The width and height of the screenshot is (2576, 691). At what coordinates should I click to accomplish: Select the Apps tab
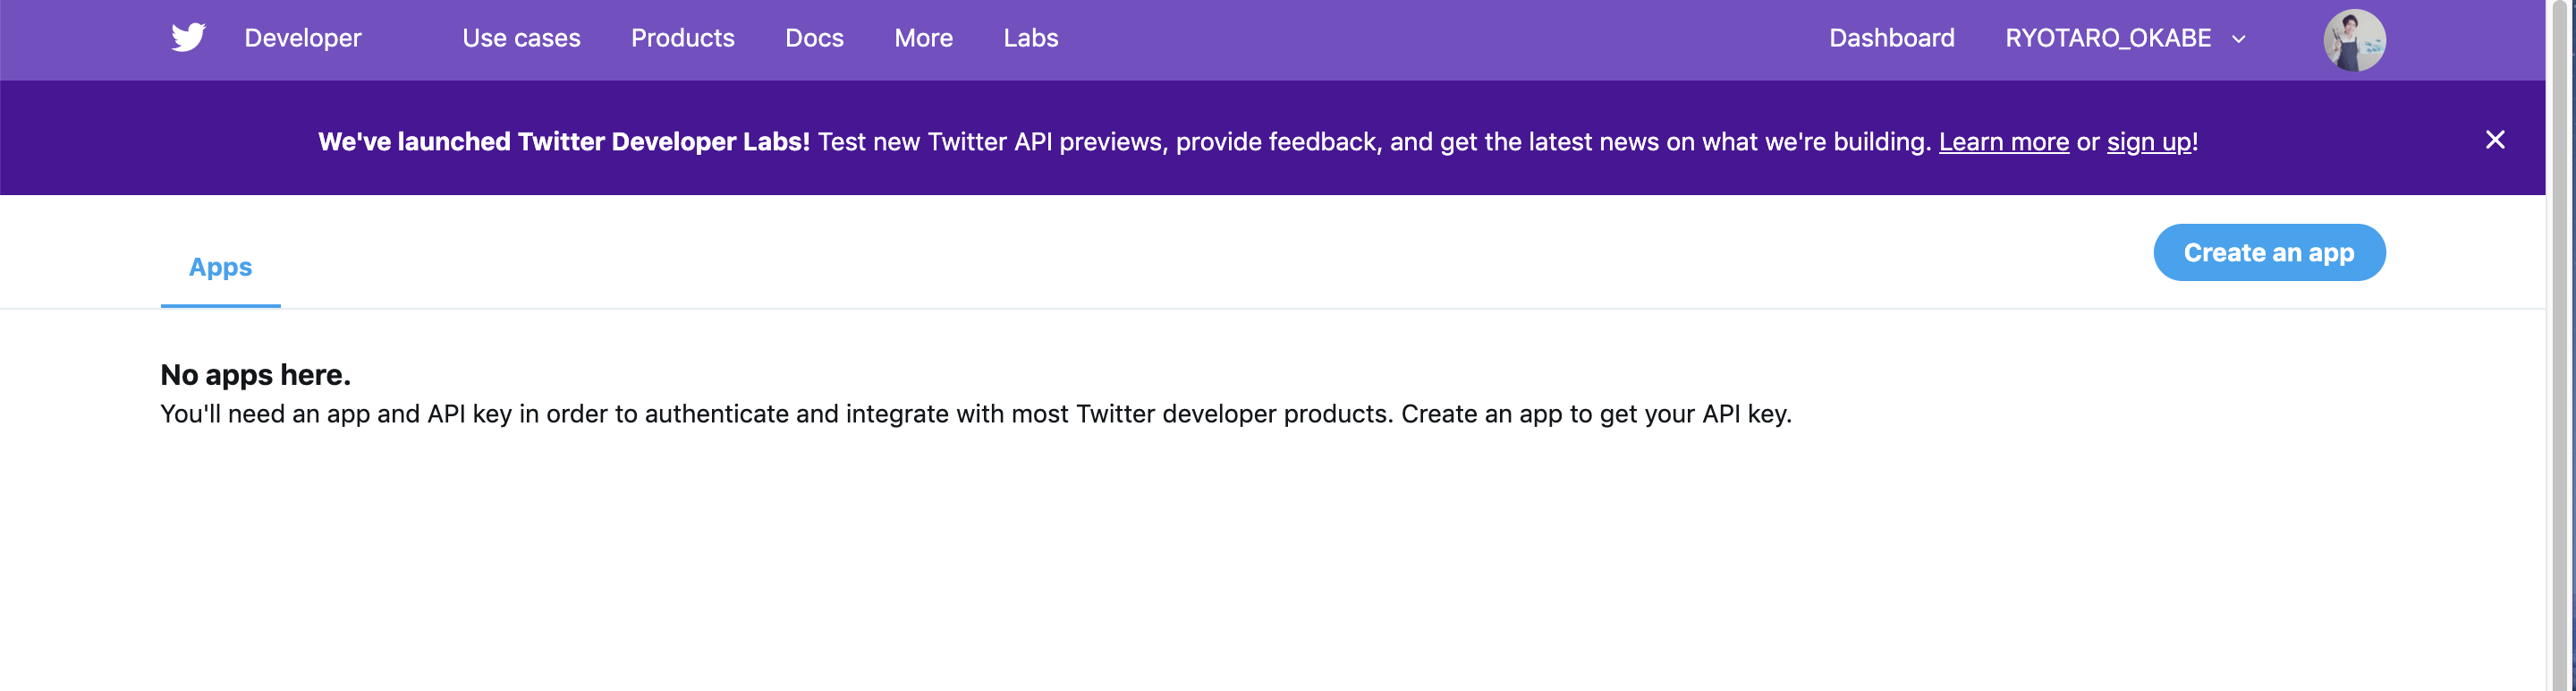[x=220, y=267]
